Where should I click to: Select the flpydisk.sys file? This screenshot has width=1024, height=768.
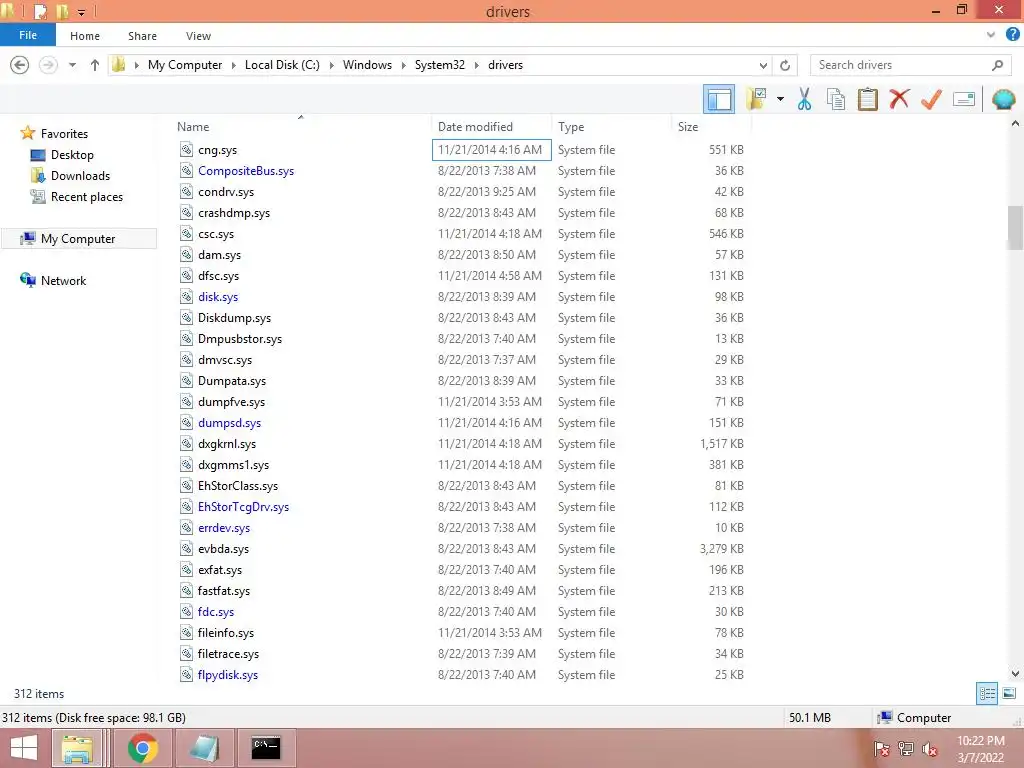(x=227, y=675)
